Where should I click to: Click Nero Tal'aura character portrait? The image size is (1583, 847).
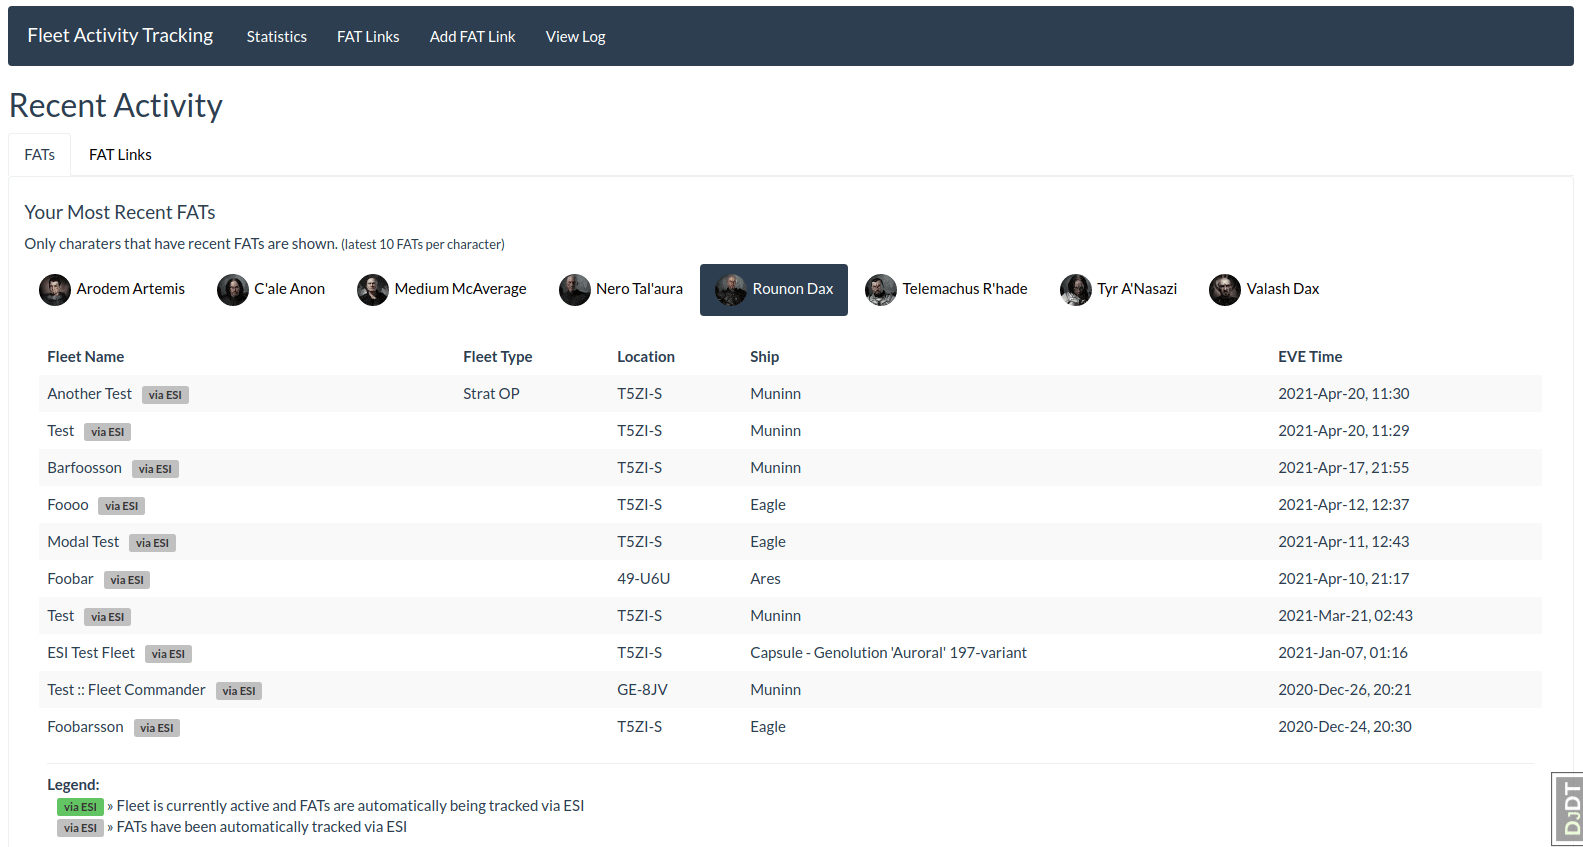[575, 290]
